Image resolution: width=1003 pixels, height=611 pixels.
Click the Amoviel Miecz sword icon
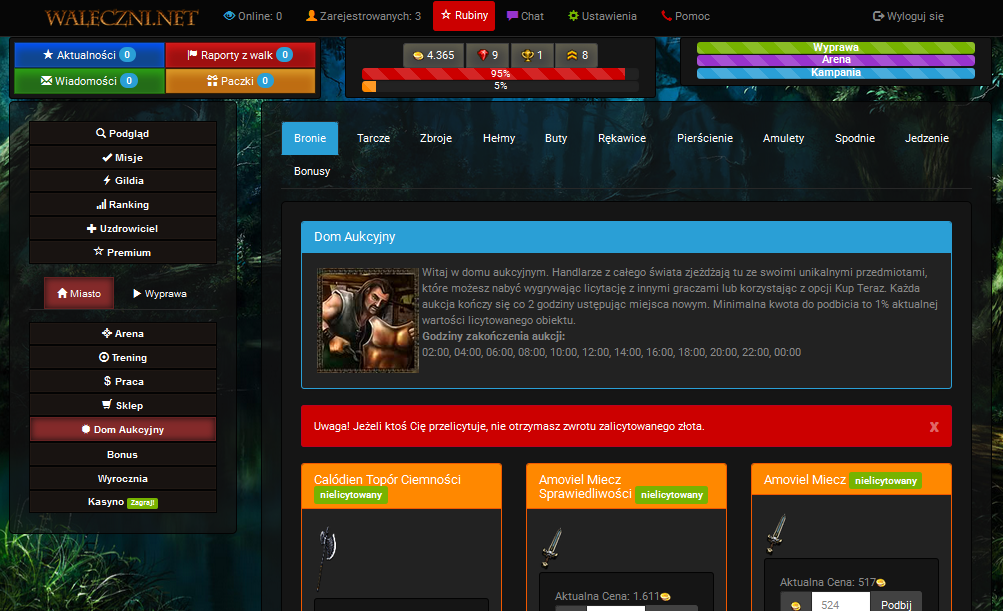point(776,534)
